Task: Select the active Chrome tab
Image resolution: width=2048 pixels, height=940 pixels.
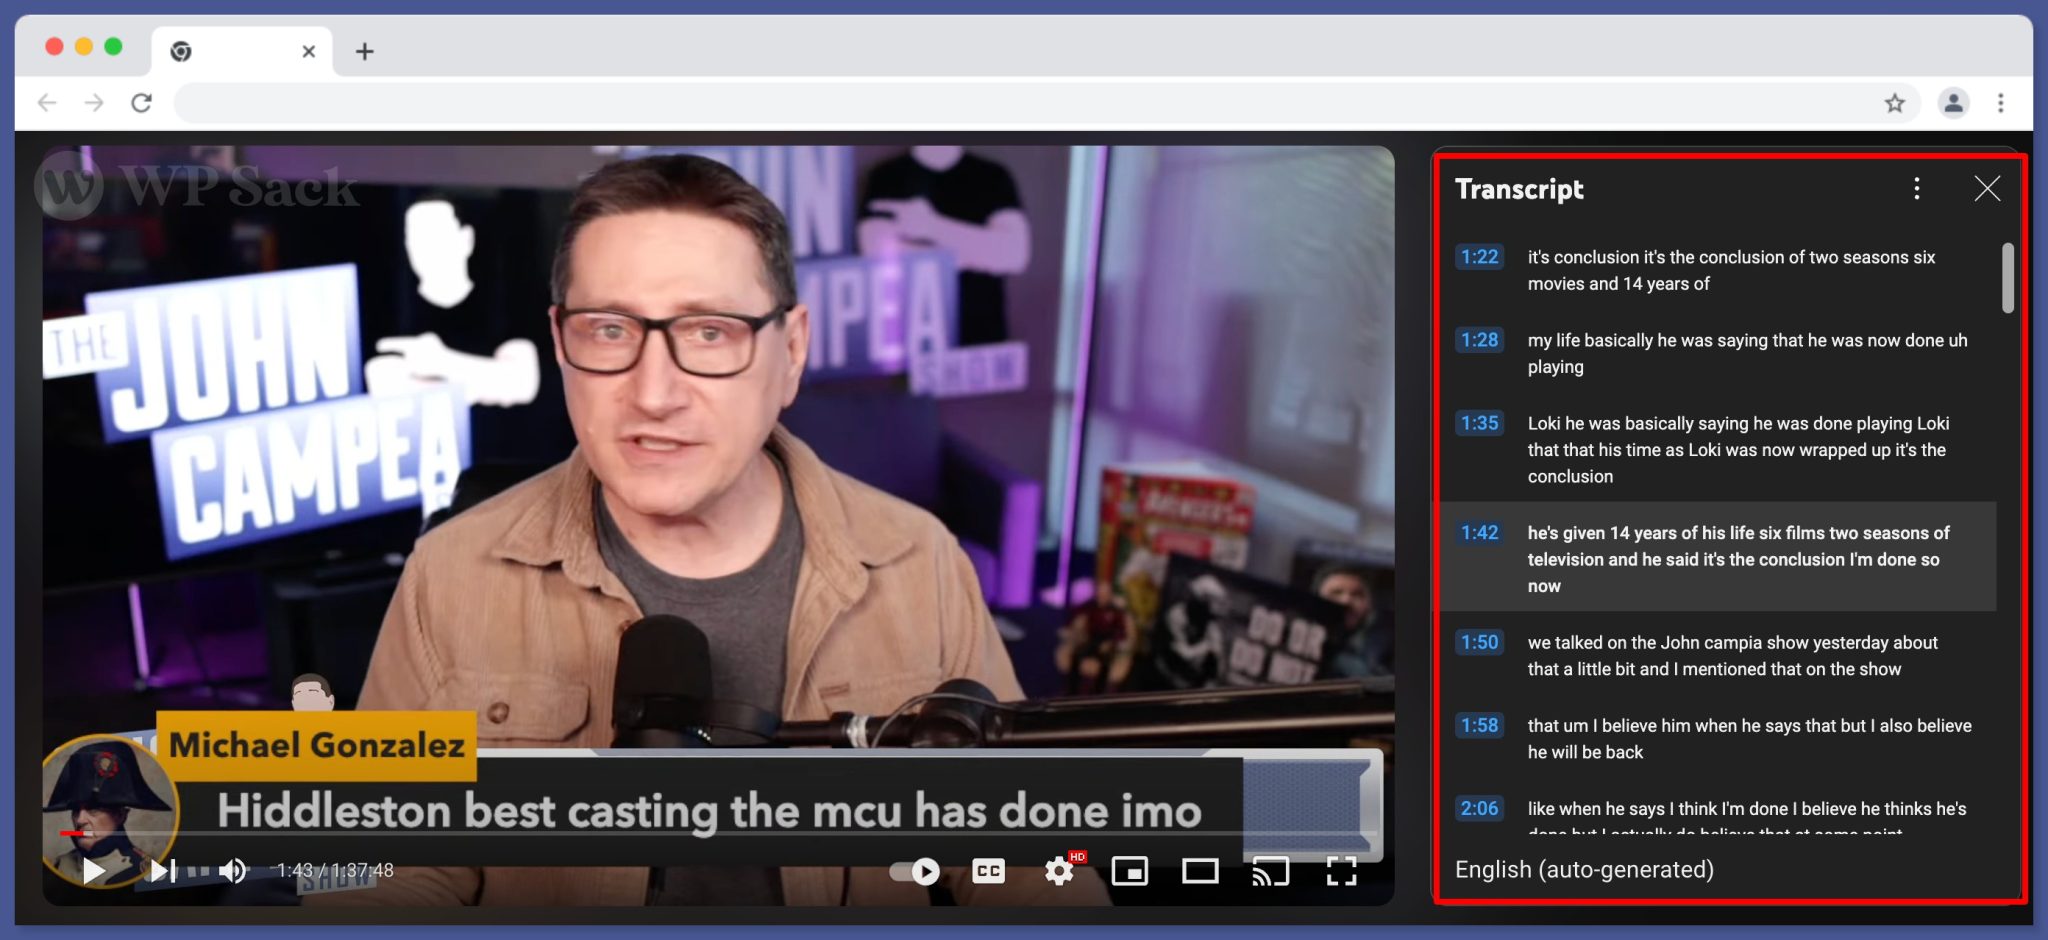Action: tap(242, 51)
